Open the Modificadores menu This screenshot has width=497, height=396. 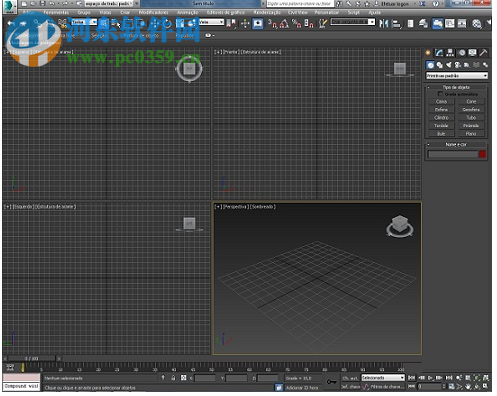point(154,12)
